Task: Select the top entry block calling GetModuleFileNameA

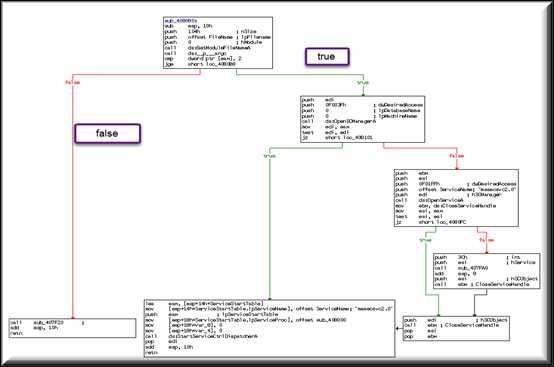Action: (218, 42)
